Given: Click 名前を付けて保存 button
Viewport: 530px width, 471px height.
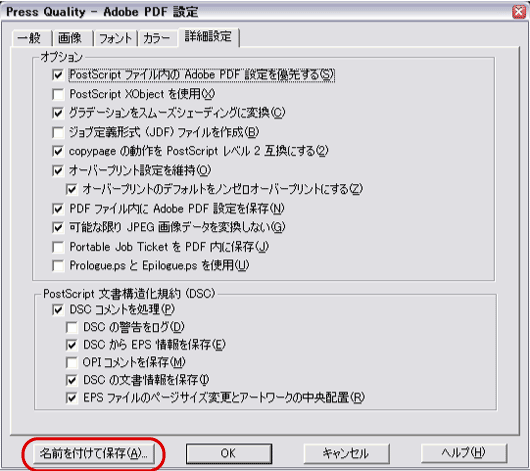Looking at the screenshot, I should coord(94,453).
